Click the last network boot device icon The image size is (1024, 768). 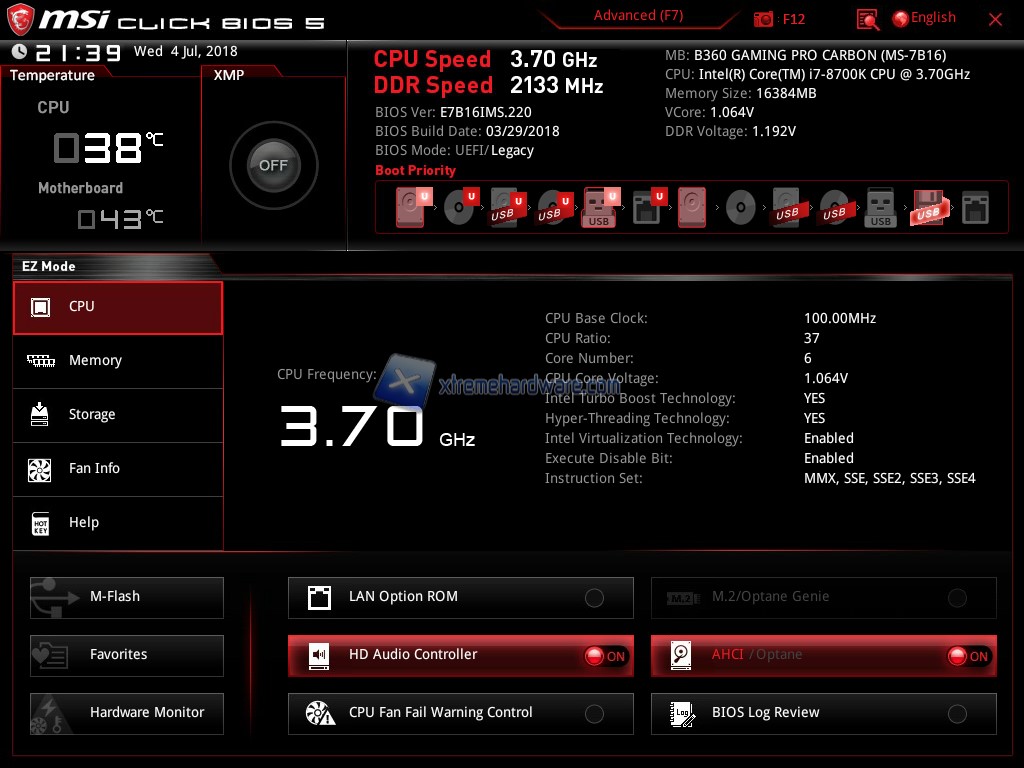click(975, 207)
